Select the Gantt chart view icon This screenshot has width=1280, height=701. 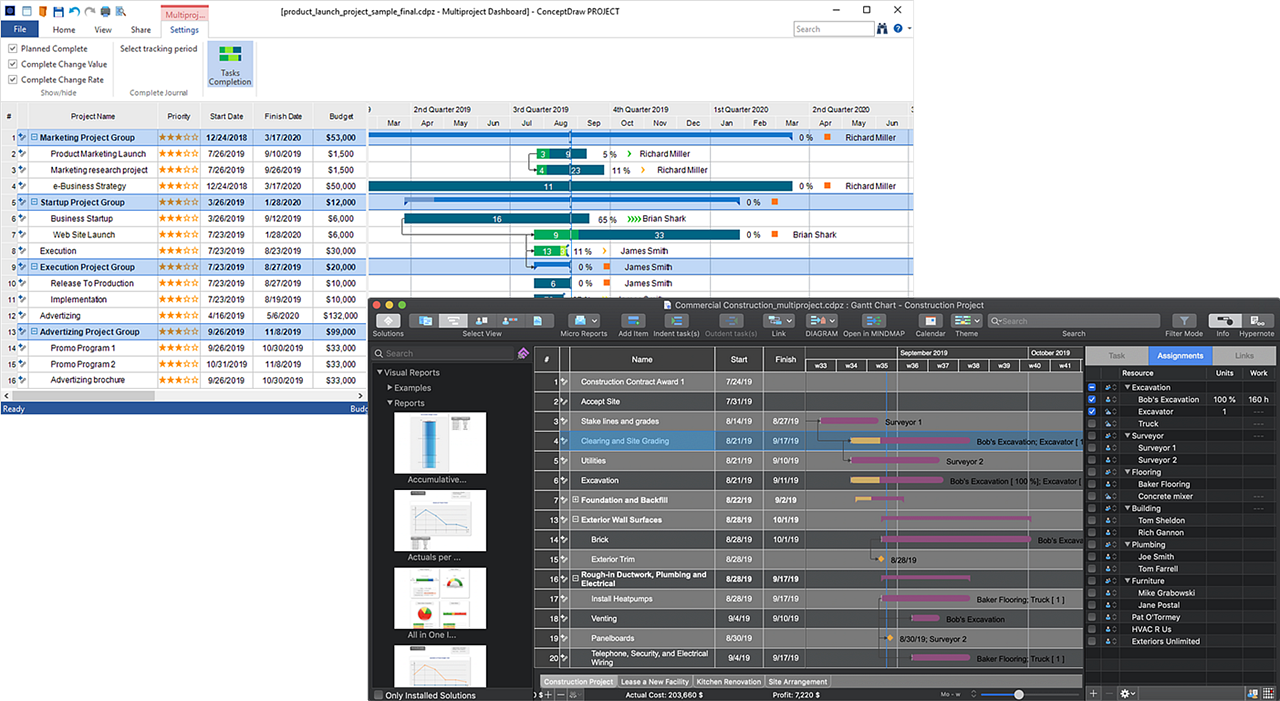pyautogui.click(x=454, y=321)
